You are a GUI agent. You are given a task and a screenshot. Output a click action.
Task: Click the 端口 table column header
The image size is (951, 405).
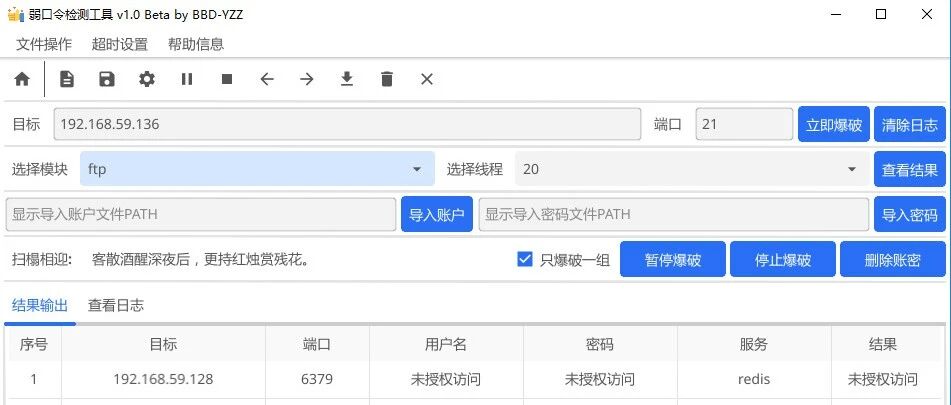pos(317,345)
